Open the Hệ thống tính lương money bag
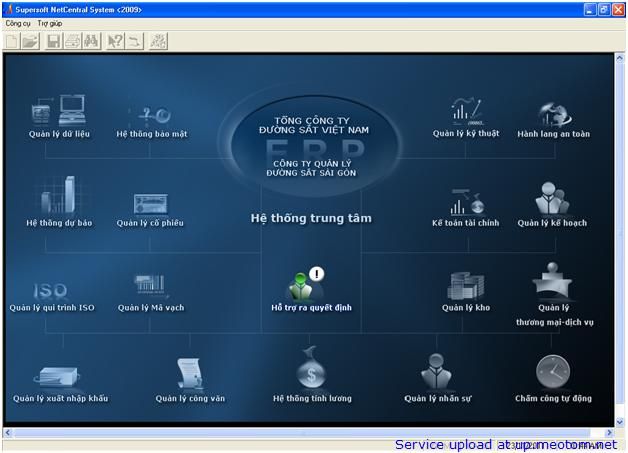 tap(311, 368)
